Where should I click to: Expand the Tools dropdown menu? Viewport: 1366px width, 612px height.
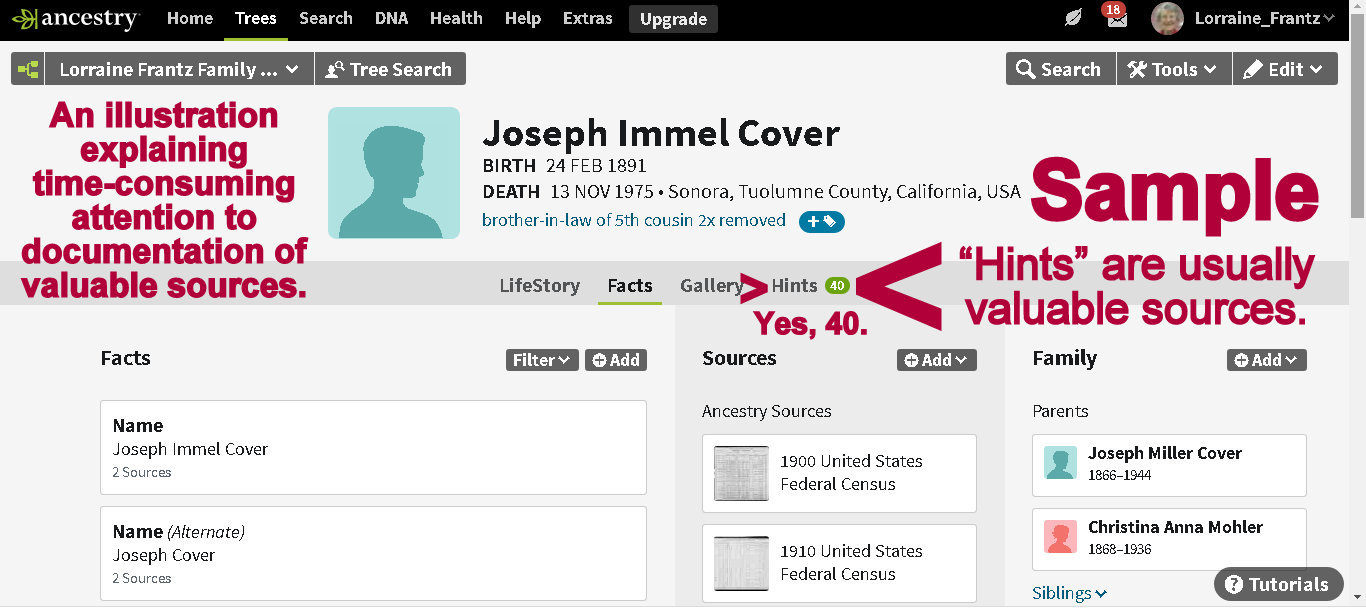point(1173,69)
